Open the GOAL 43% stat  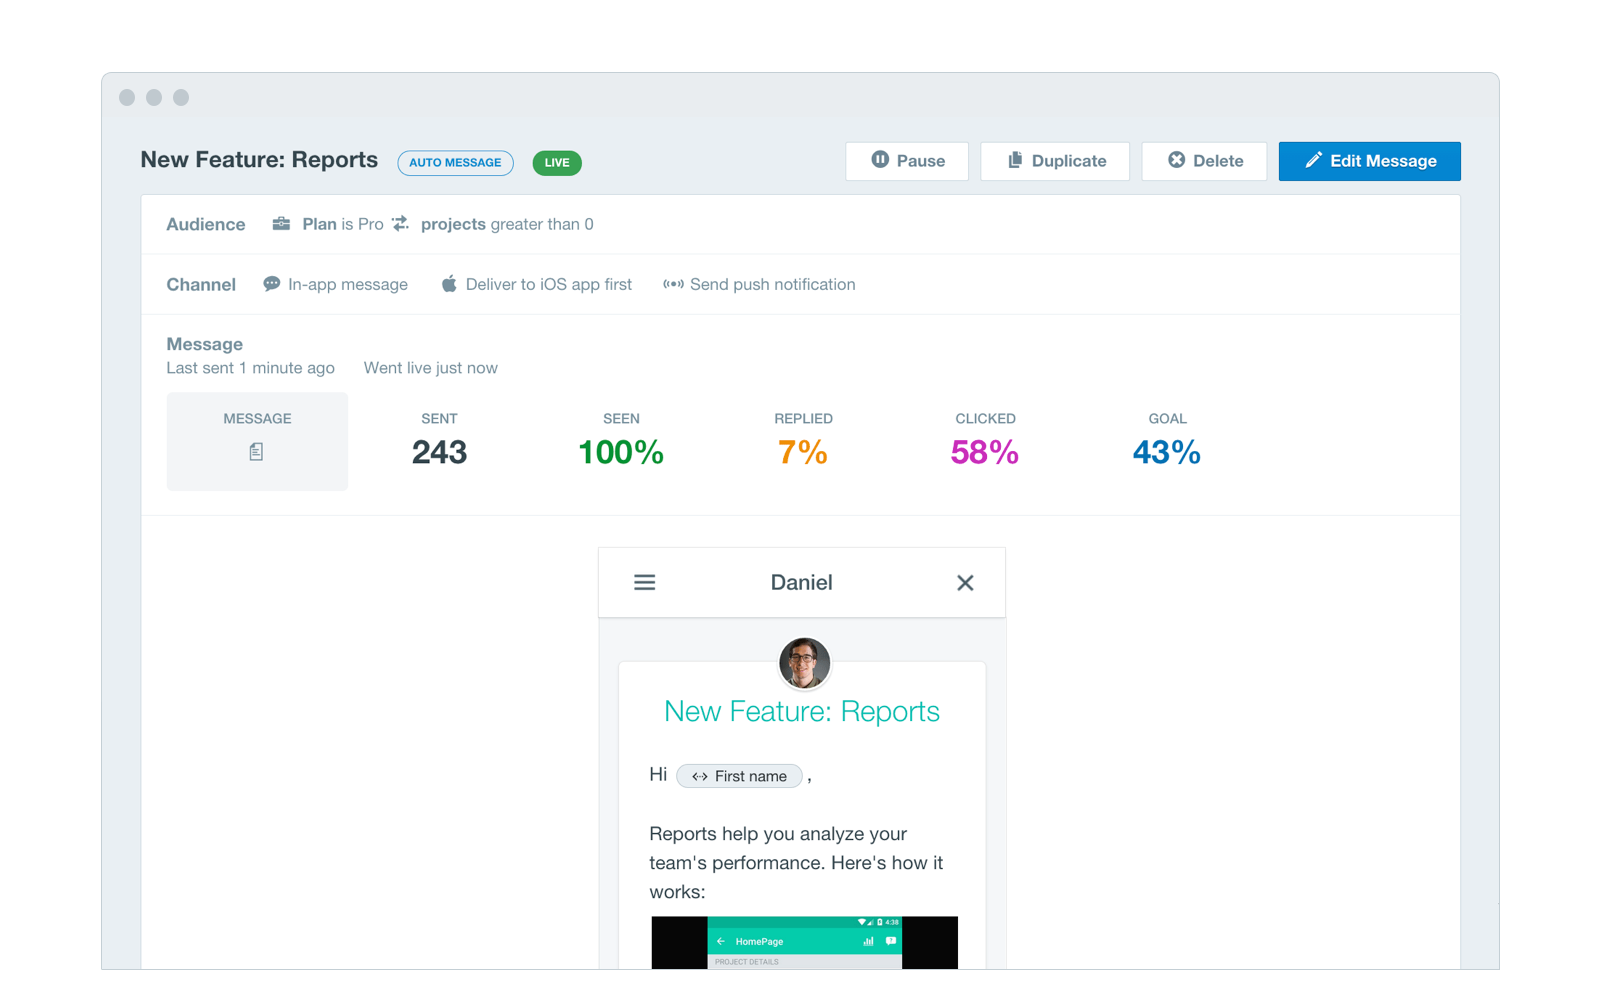[x=1167, y=441]
